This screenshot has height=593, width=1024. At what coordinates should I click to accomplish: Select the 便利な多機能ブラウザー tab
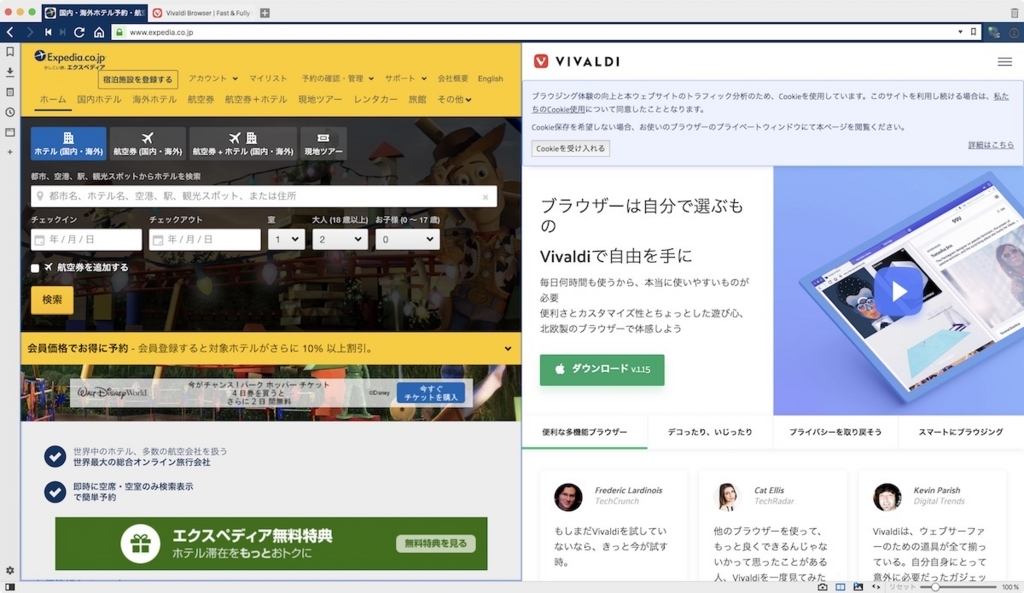click(584, 431)
